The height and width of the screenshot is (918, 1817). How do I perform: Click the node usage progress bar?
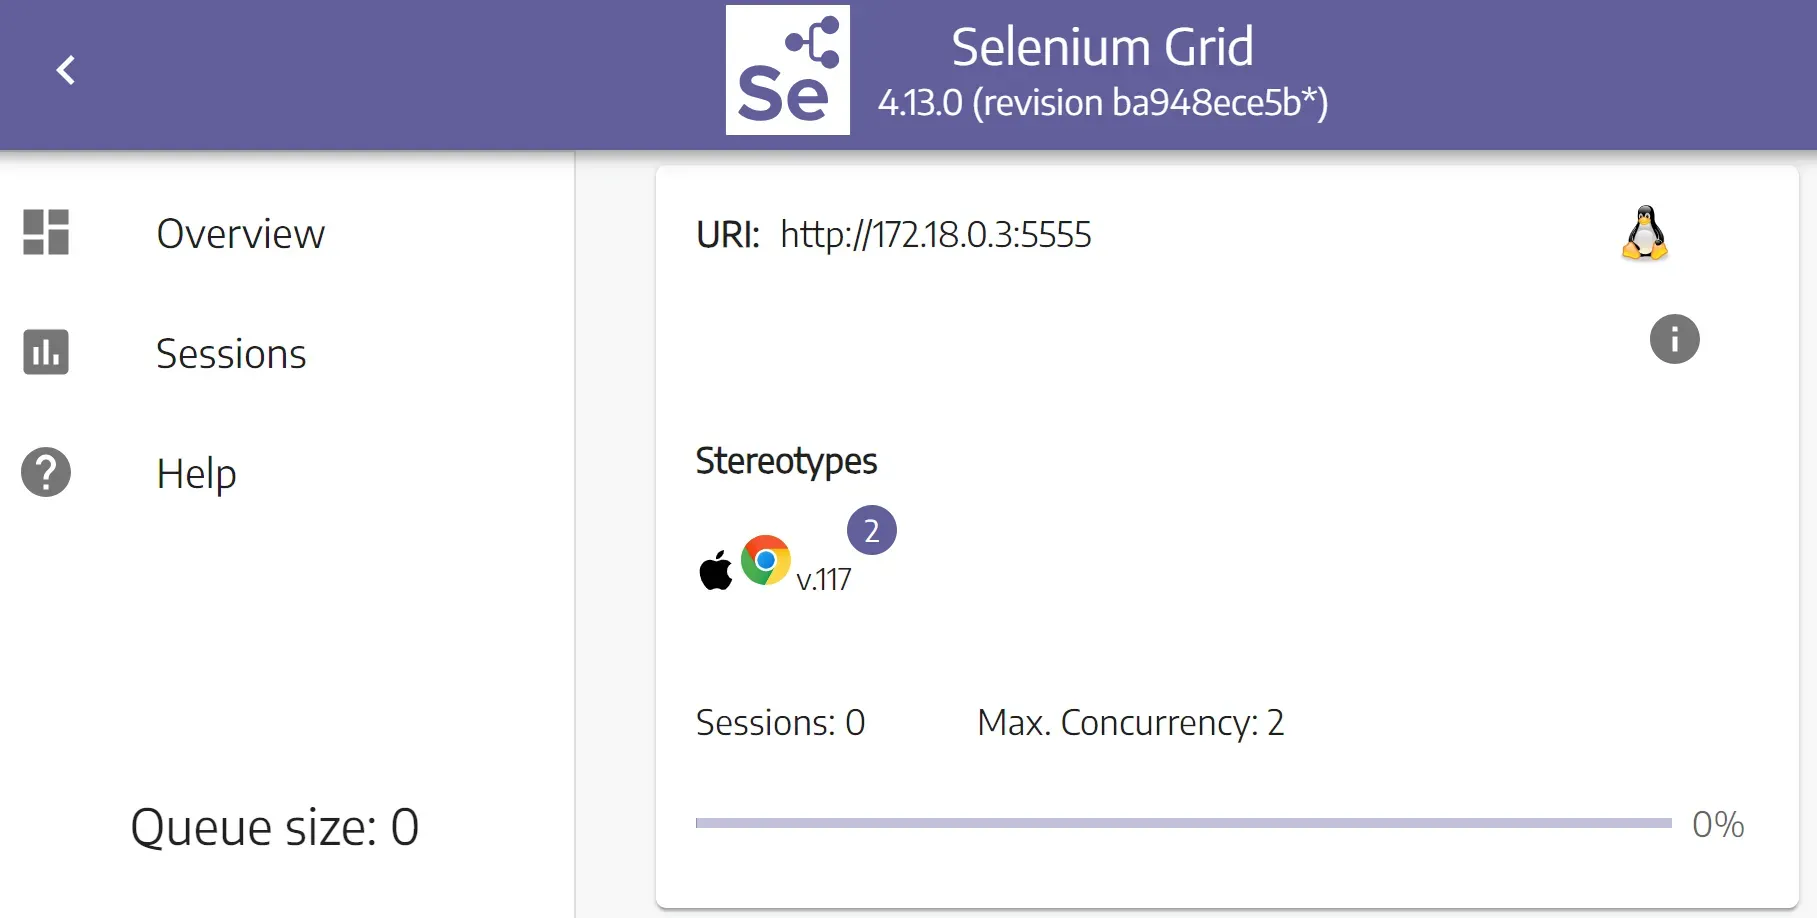pyautogui.click(x=1183, y=823)
